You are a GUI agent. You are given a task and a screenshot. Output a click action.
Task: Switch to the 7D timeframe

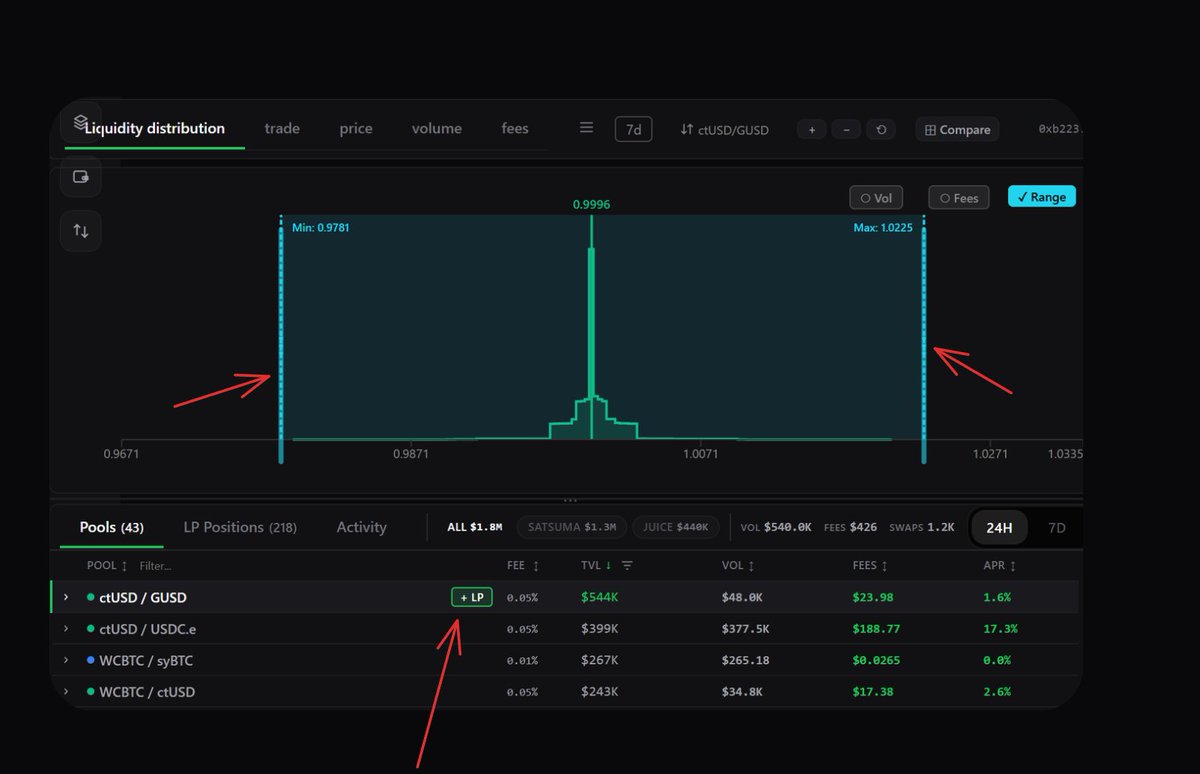(1056, 528)
